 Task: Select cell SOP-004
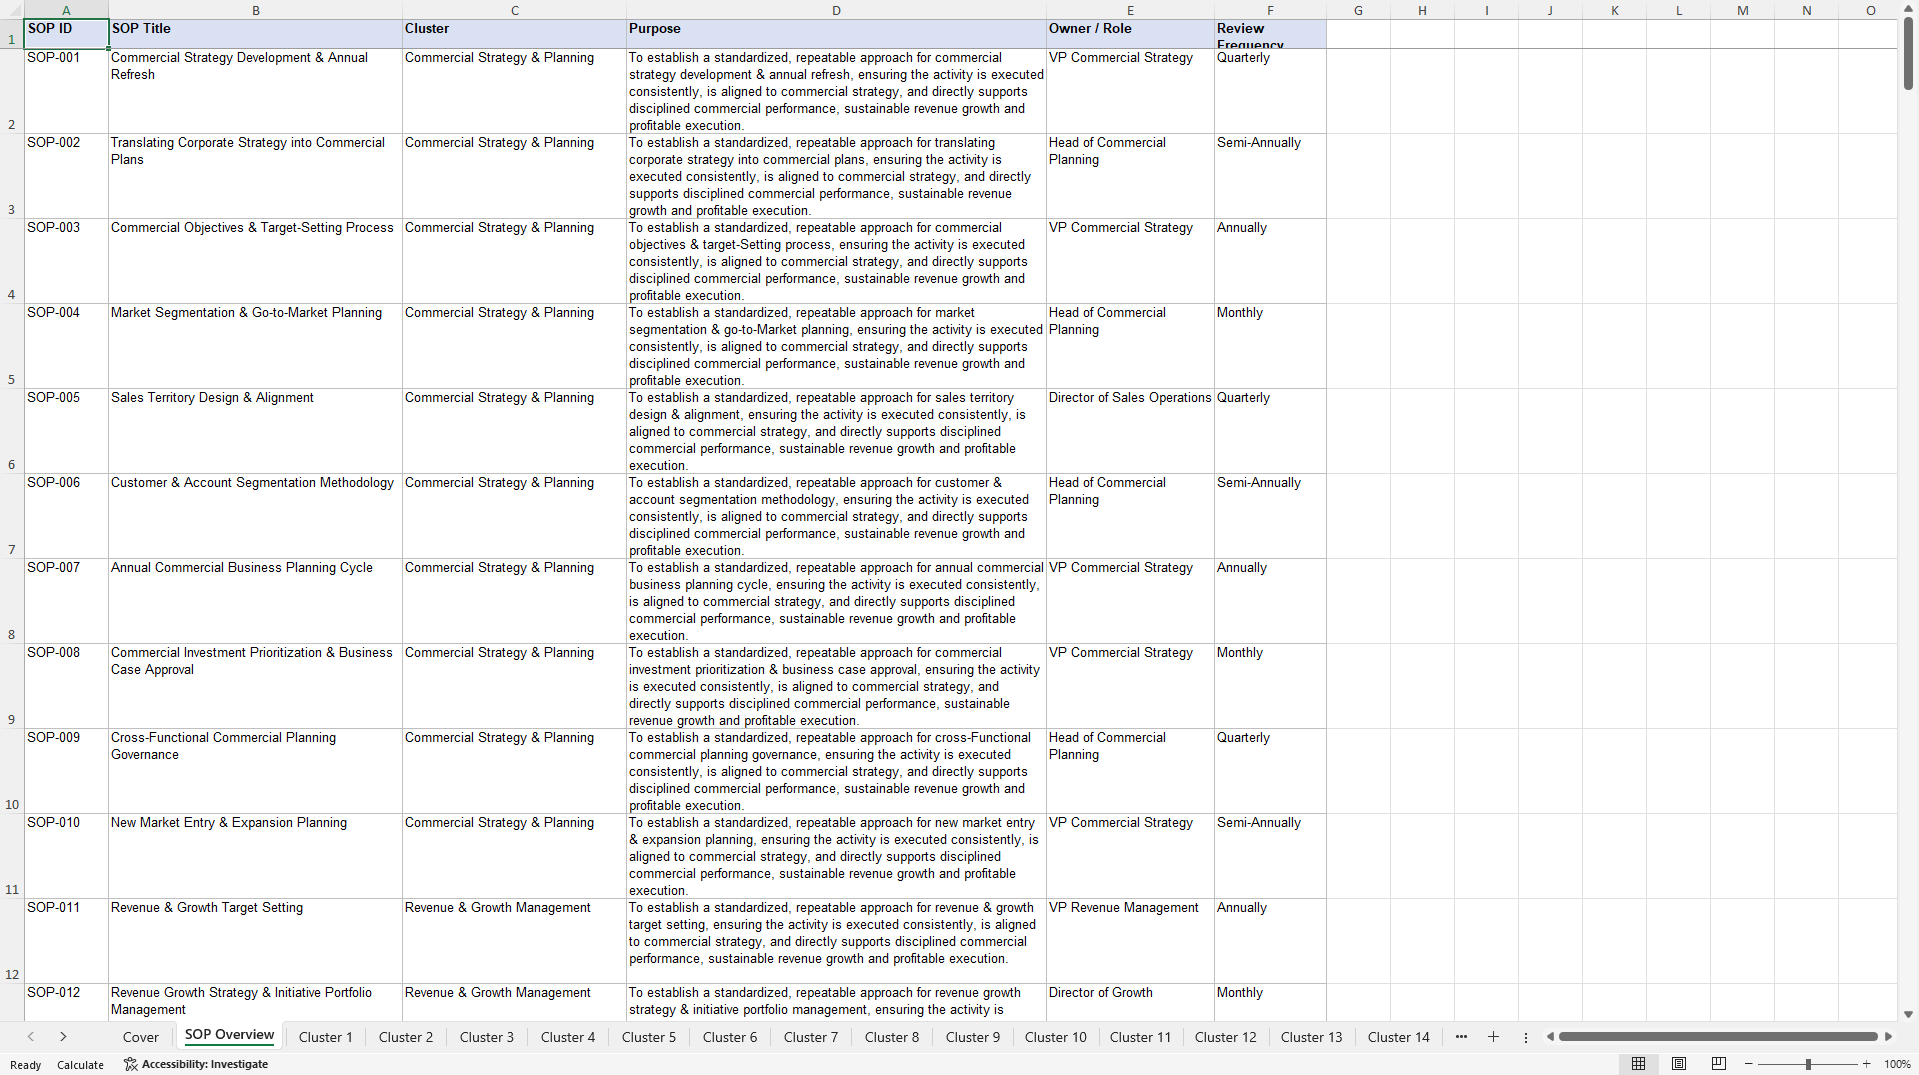coord(66,346)
